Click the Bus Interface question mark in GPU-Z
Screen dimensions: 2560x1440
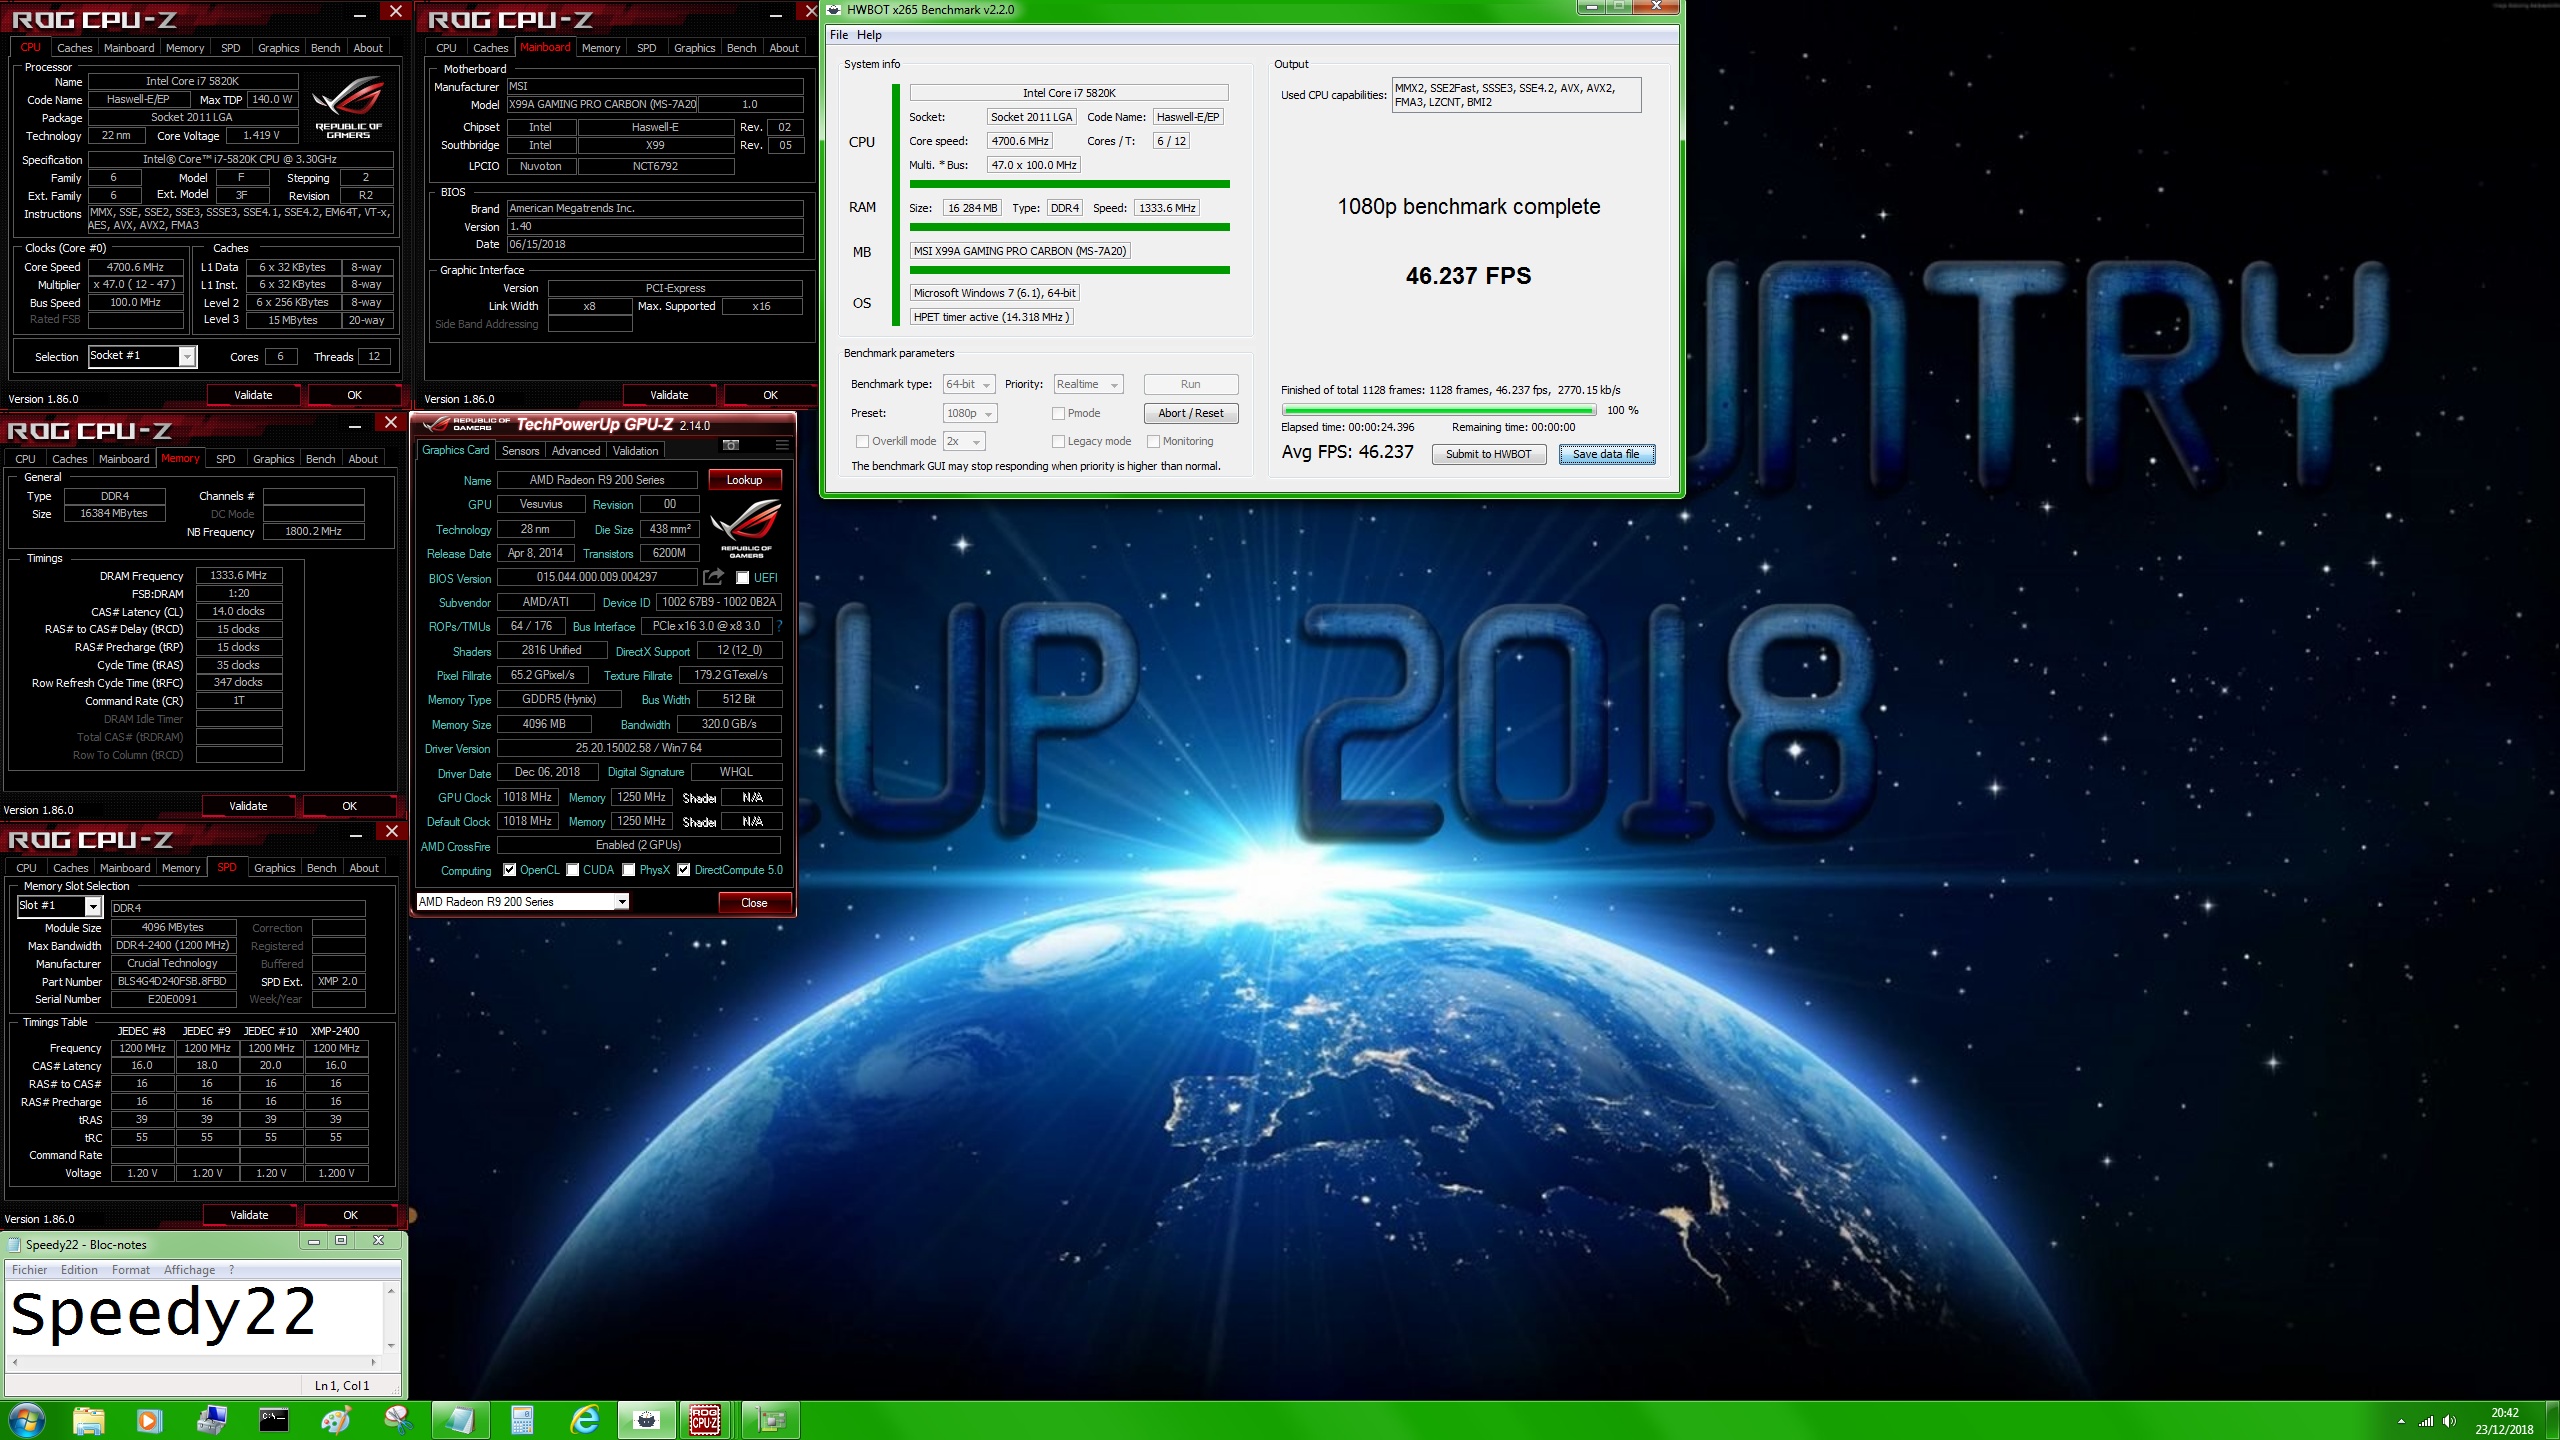point(780,626)
